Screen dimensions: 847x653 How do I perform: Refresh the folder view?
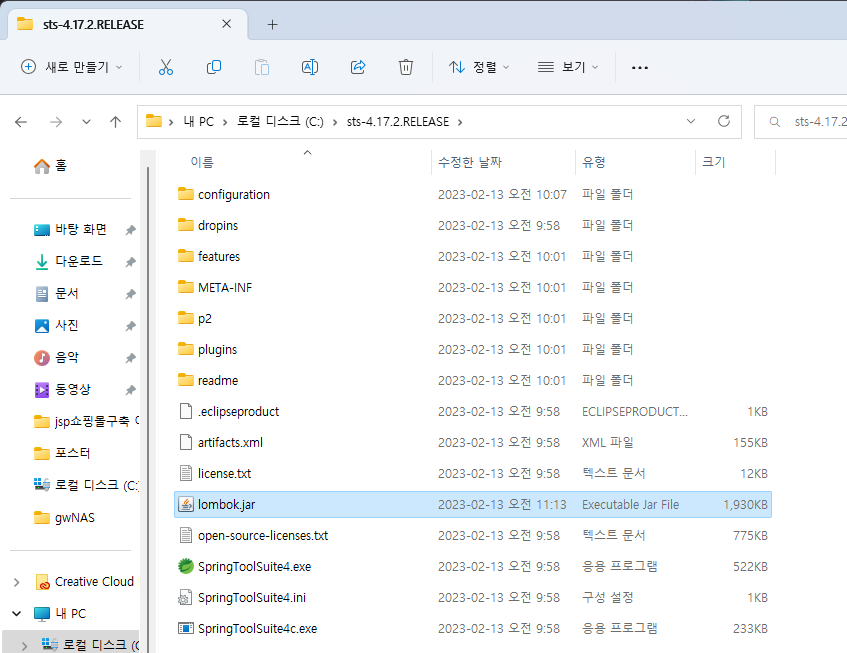[x=724, y=121]
